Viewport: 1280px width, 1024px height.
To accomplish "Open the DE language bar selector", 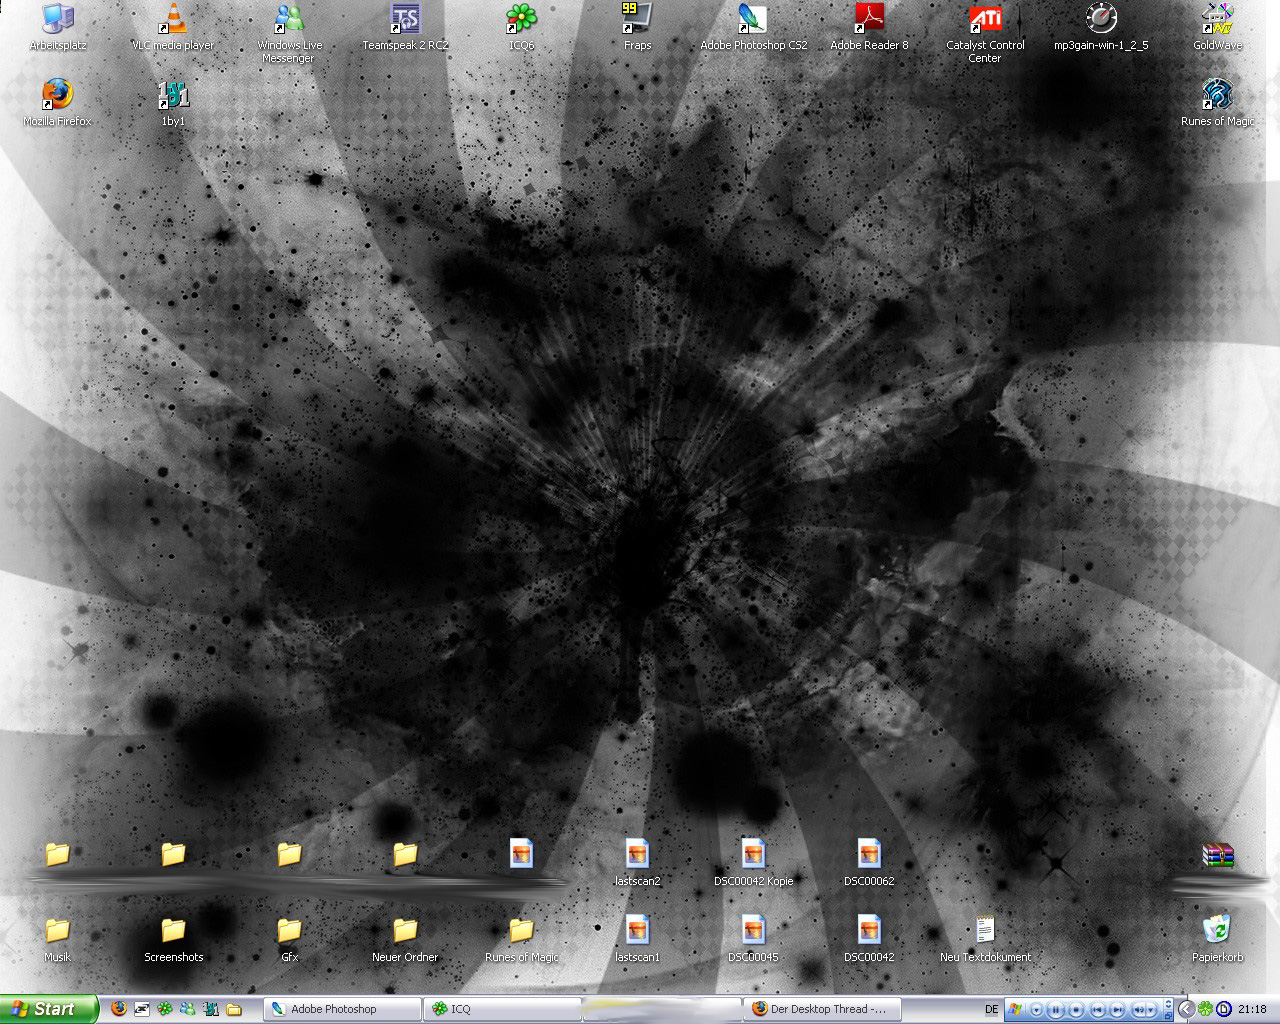I will click(991, 1009).
